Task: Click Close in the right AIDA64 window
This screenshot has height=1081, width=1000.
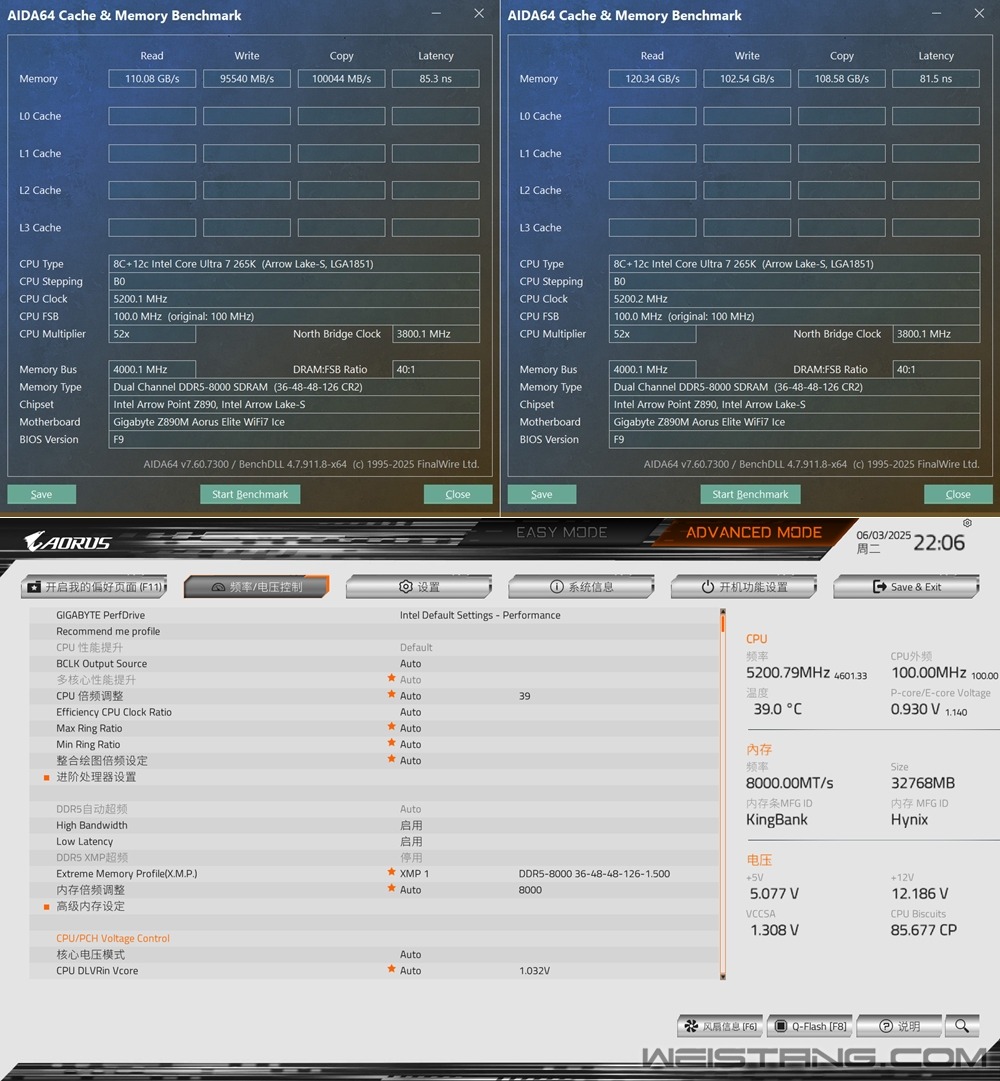Action: coord(958,494)
